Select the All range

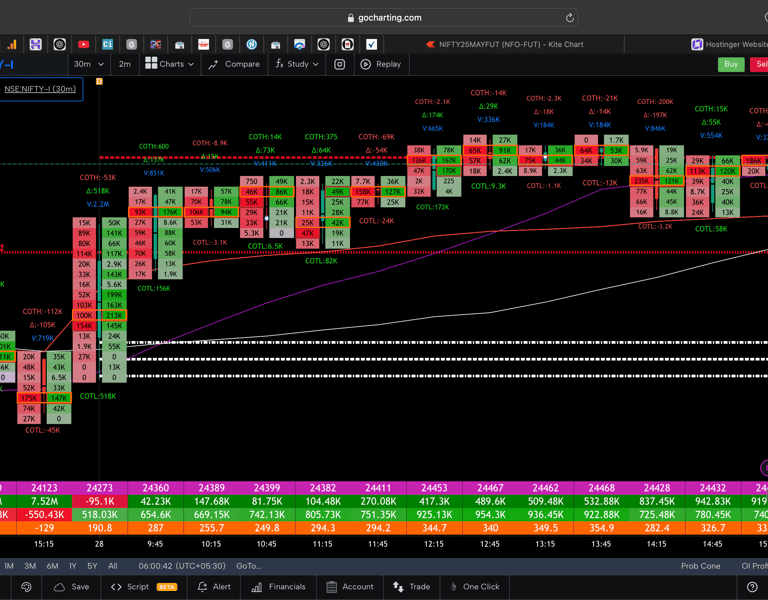click(113, 566)
